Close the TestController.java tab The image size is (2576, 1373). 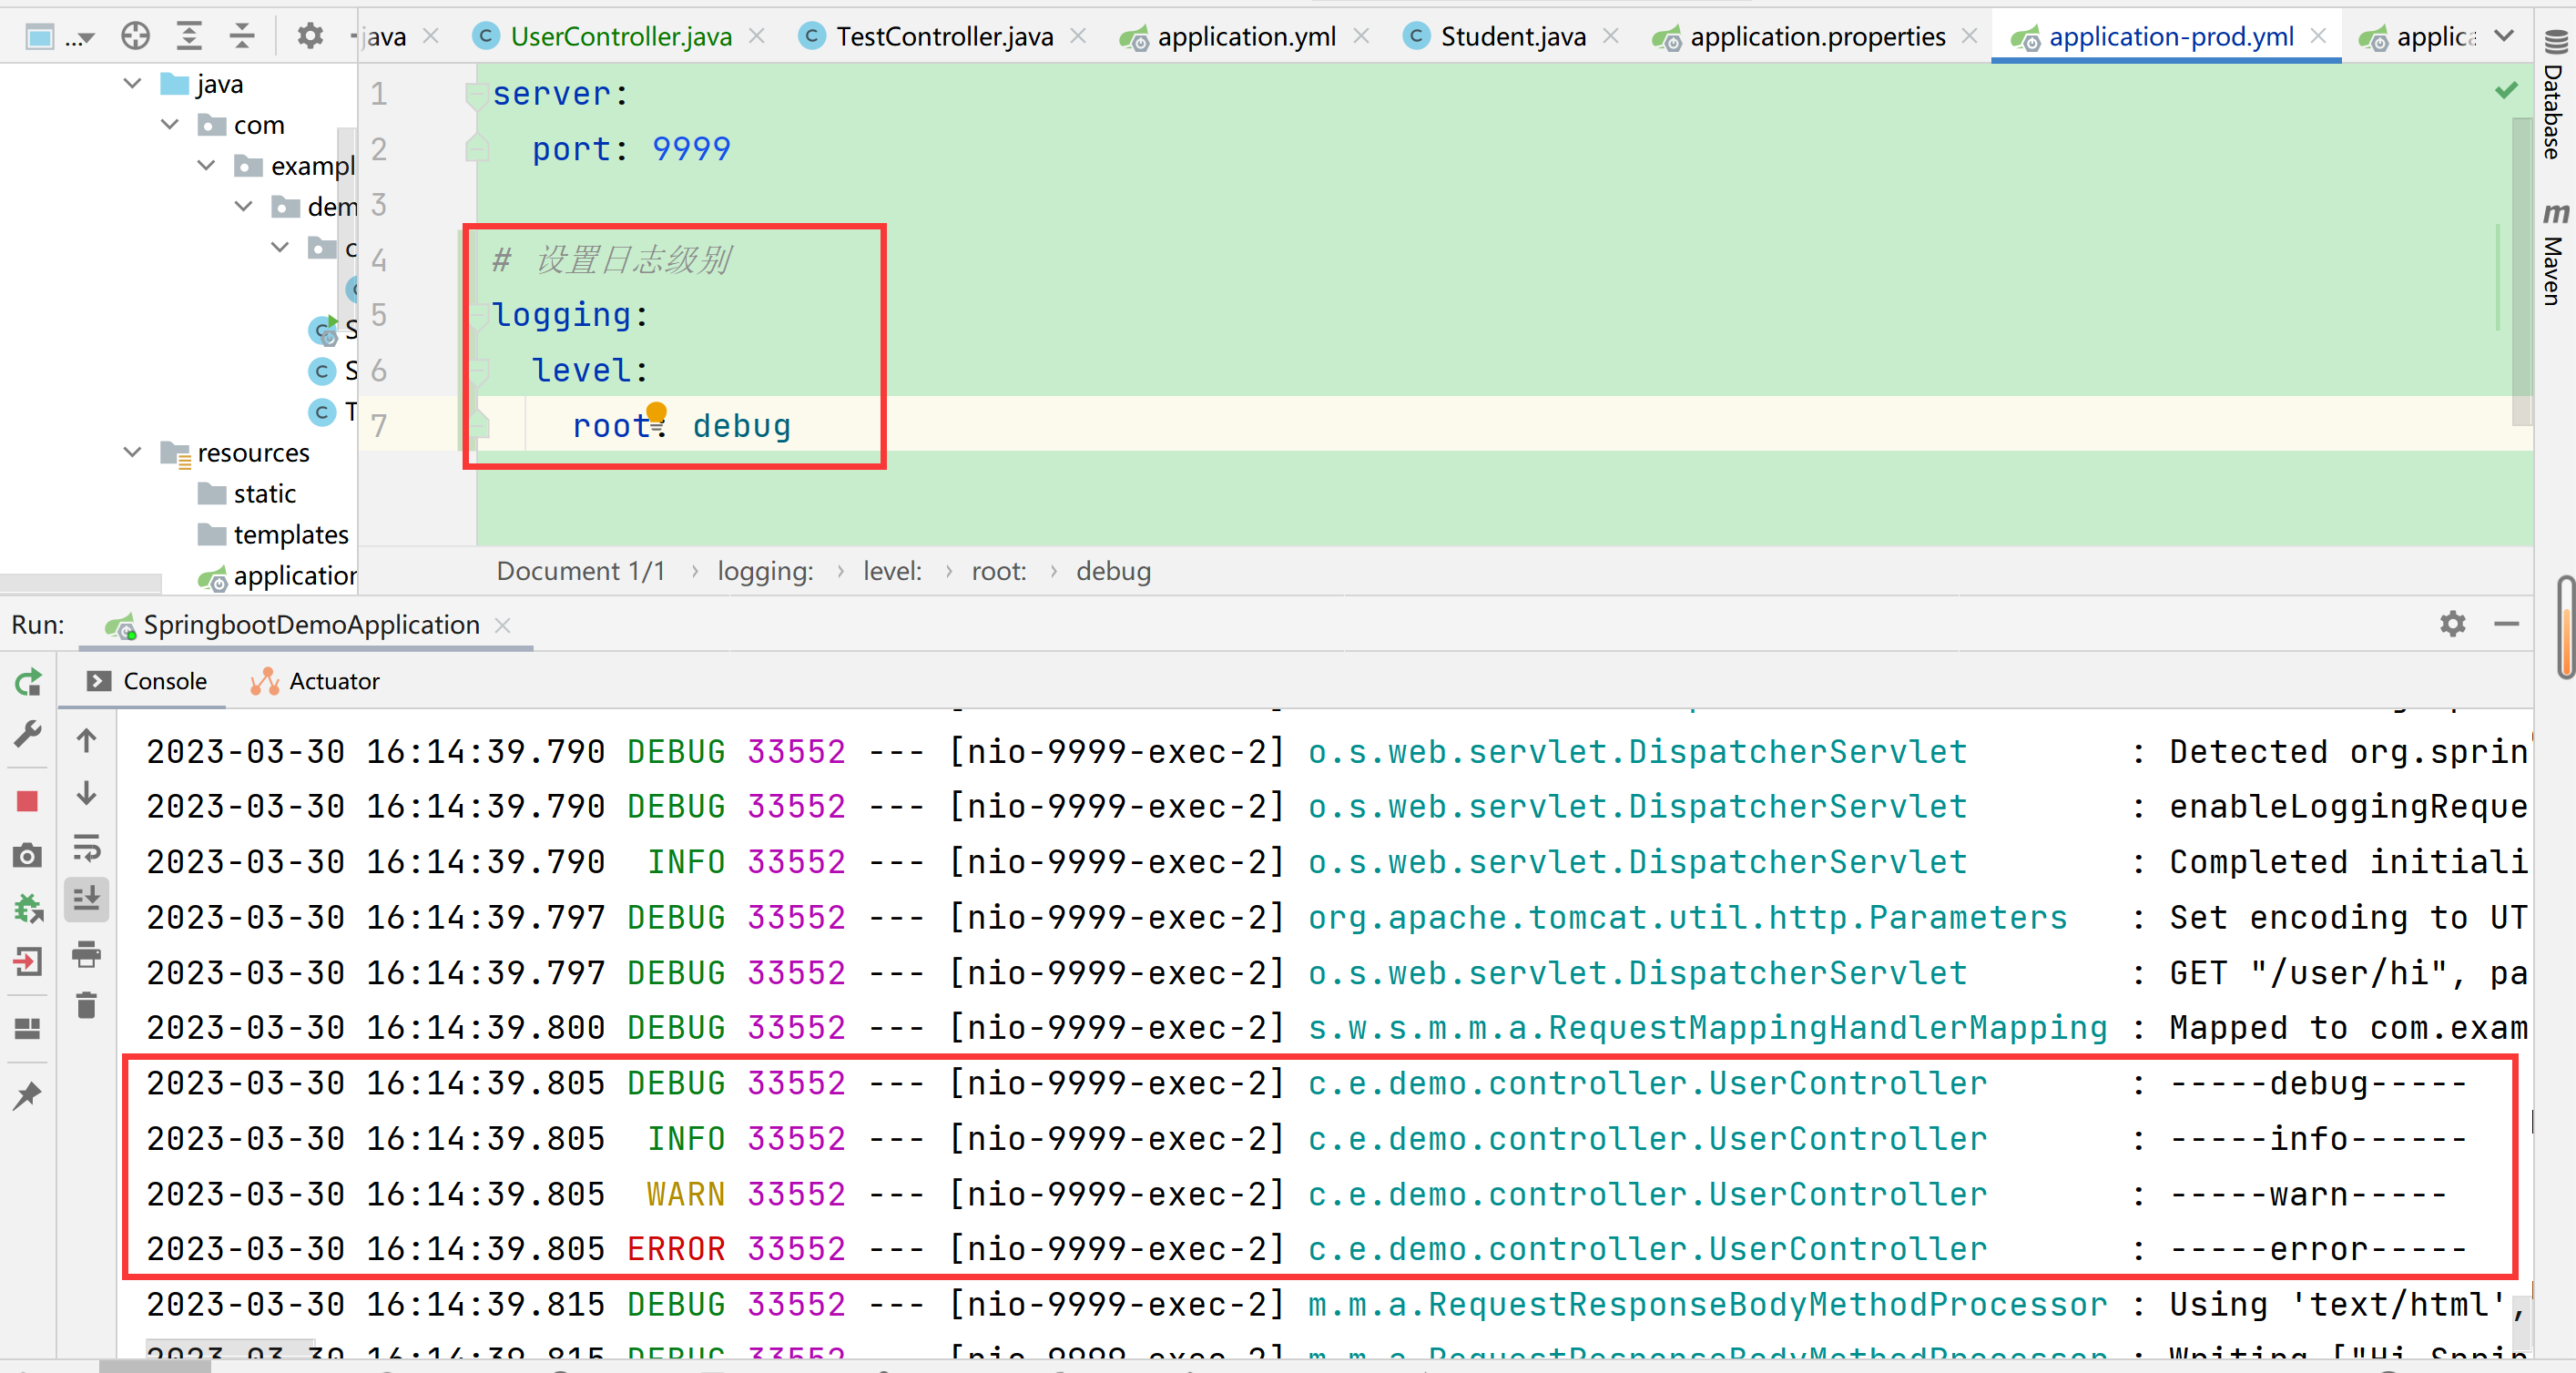click(1078, 37)
